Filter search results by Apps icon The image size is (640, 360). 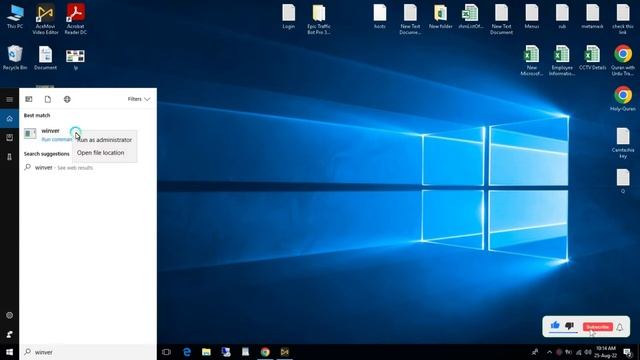tap(29, 99)
